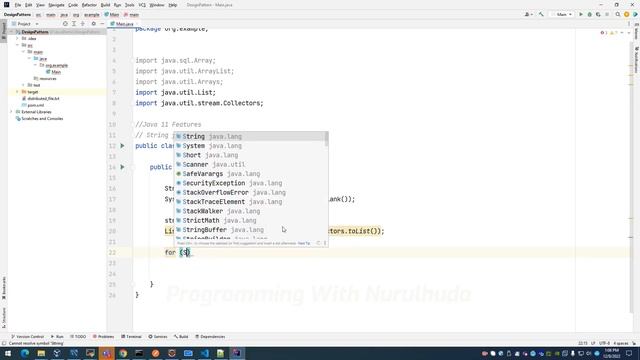Click Expand All in Project panel

[74, 24]
